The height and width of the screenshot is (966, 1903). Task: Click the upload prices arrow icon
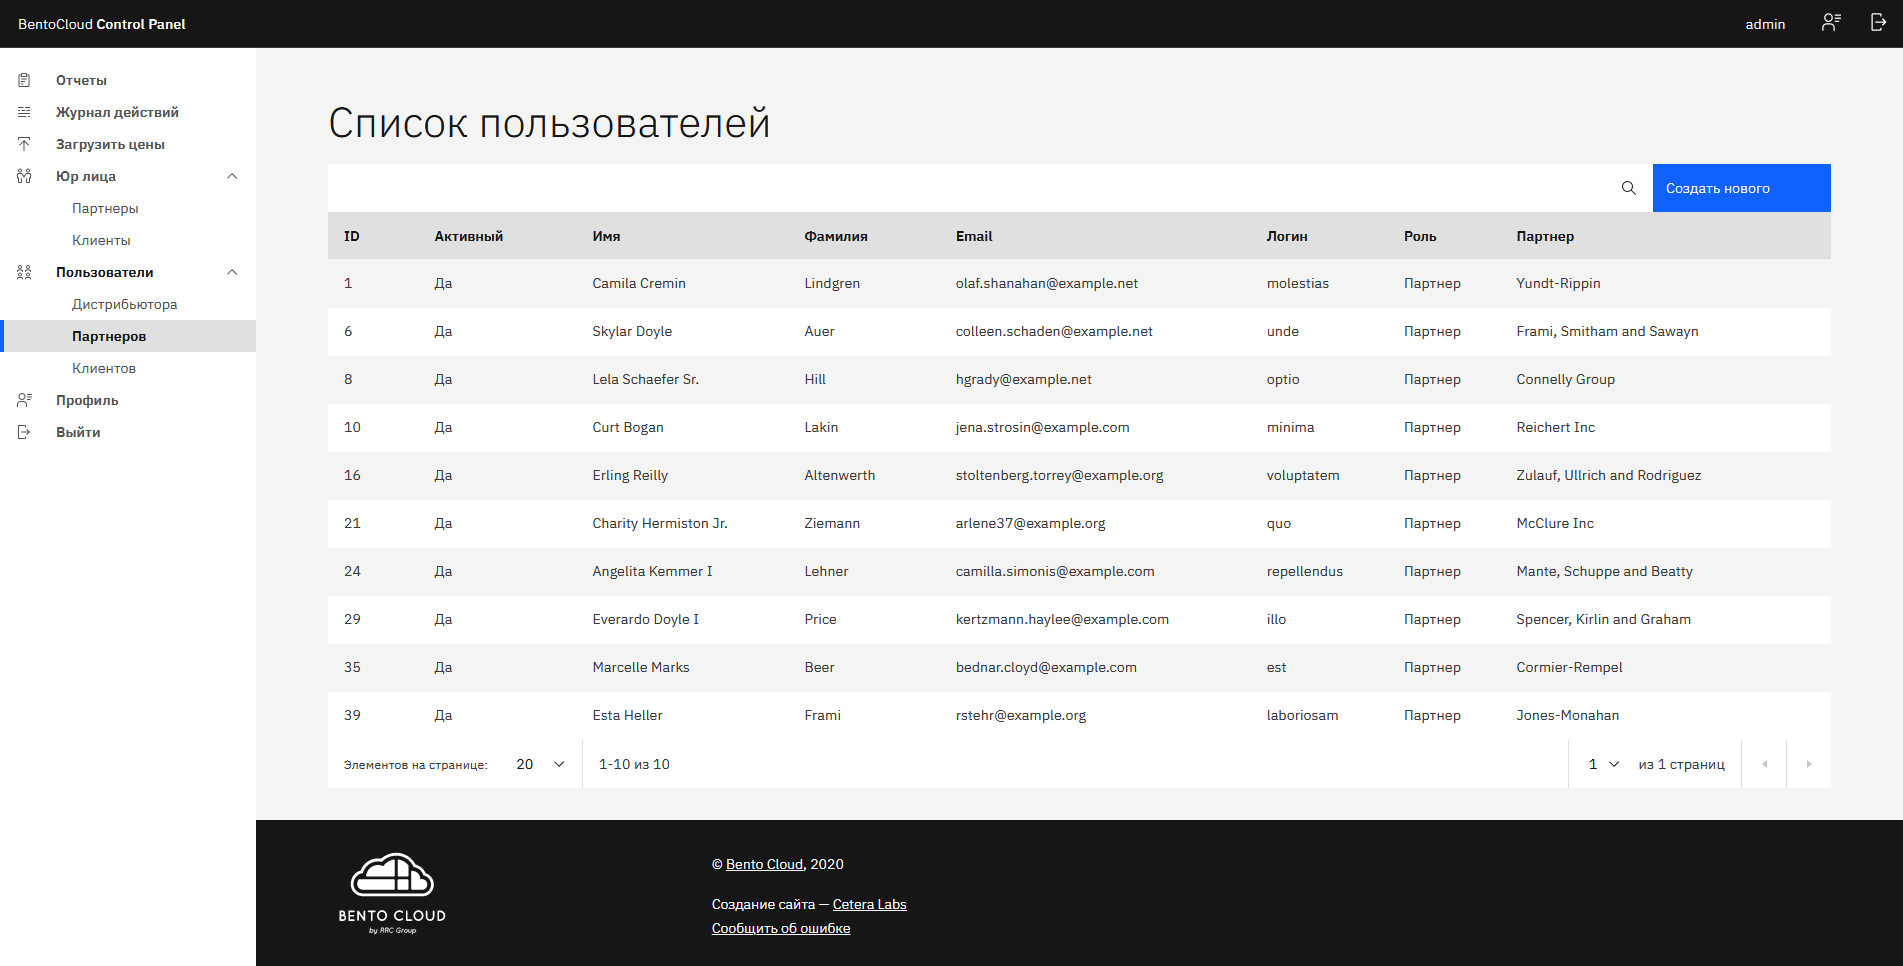click(x=24, y=144)
